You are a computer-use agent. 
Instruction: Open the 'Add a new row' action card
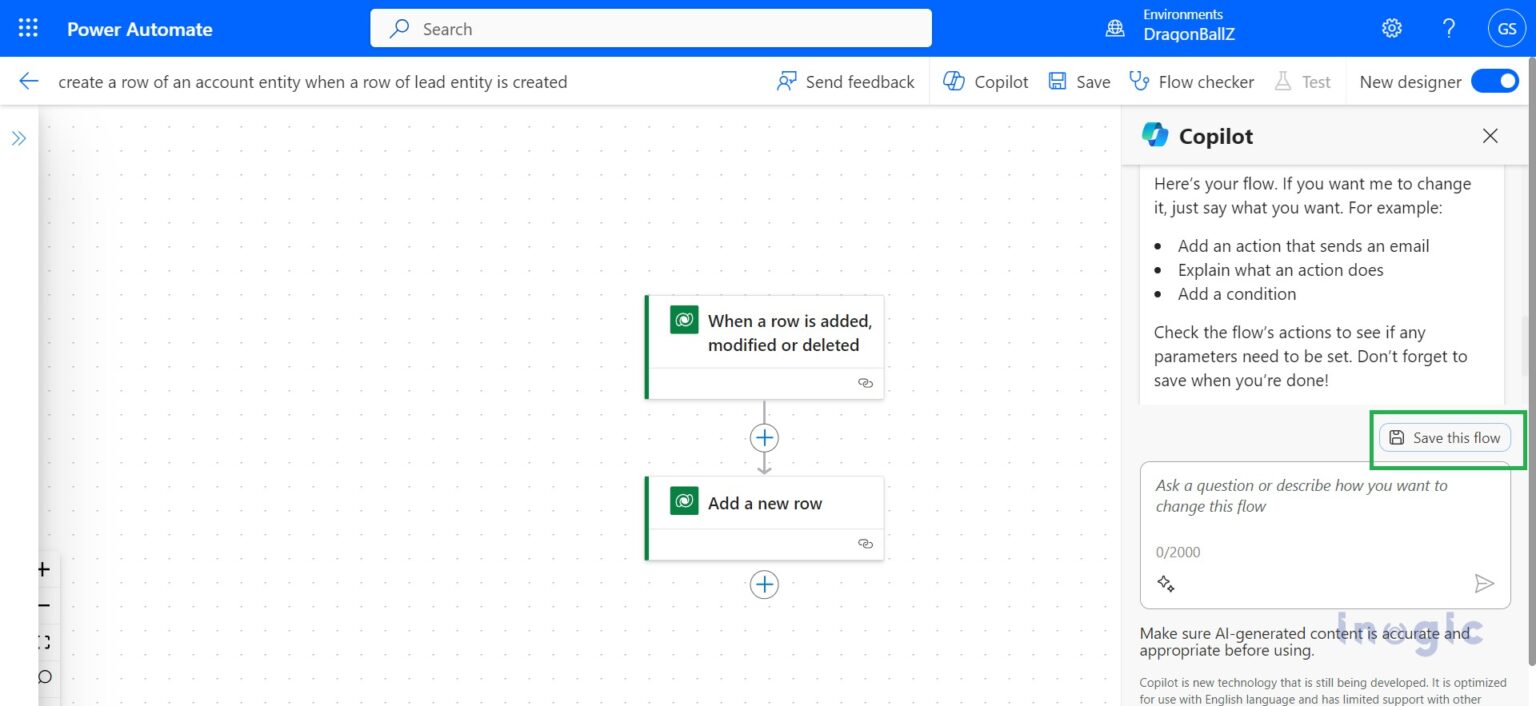pos(766,502)
